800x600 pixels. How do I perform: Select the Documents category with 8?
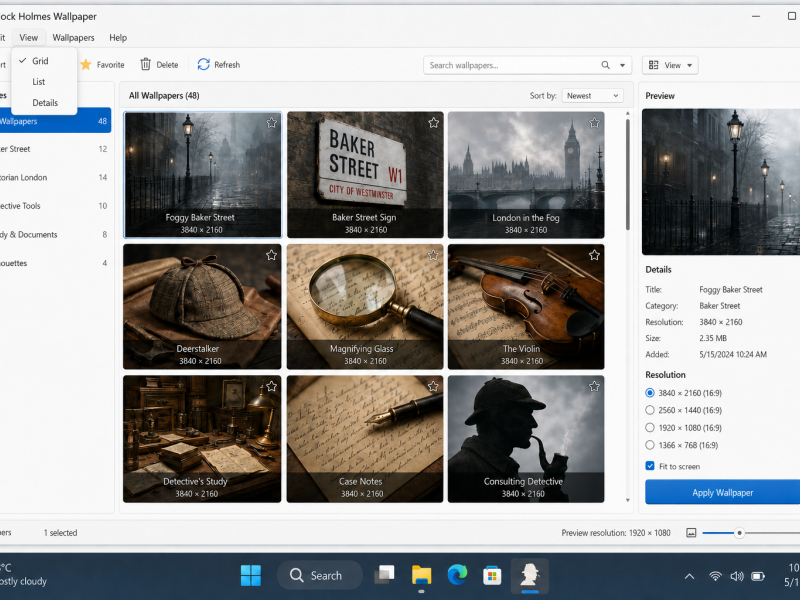click(x=54, y=235)
